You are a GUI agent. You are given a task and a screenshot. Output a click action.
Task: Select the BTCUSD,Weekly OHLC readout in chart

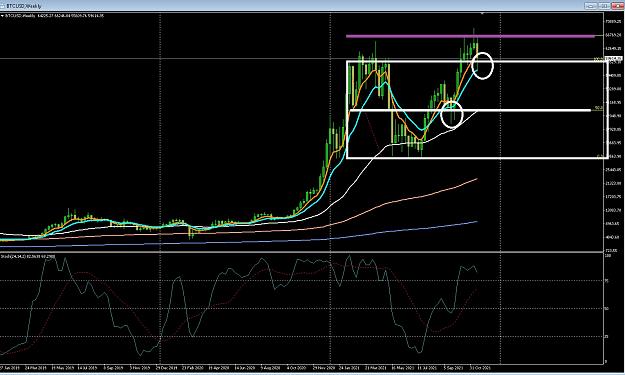pyautogui.click(x=54, y=16)
